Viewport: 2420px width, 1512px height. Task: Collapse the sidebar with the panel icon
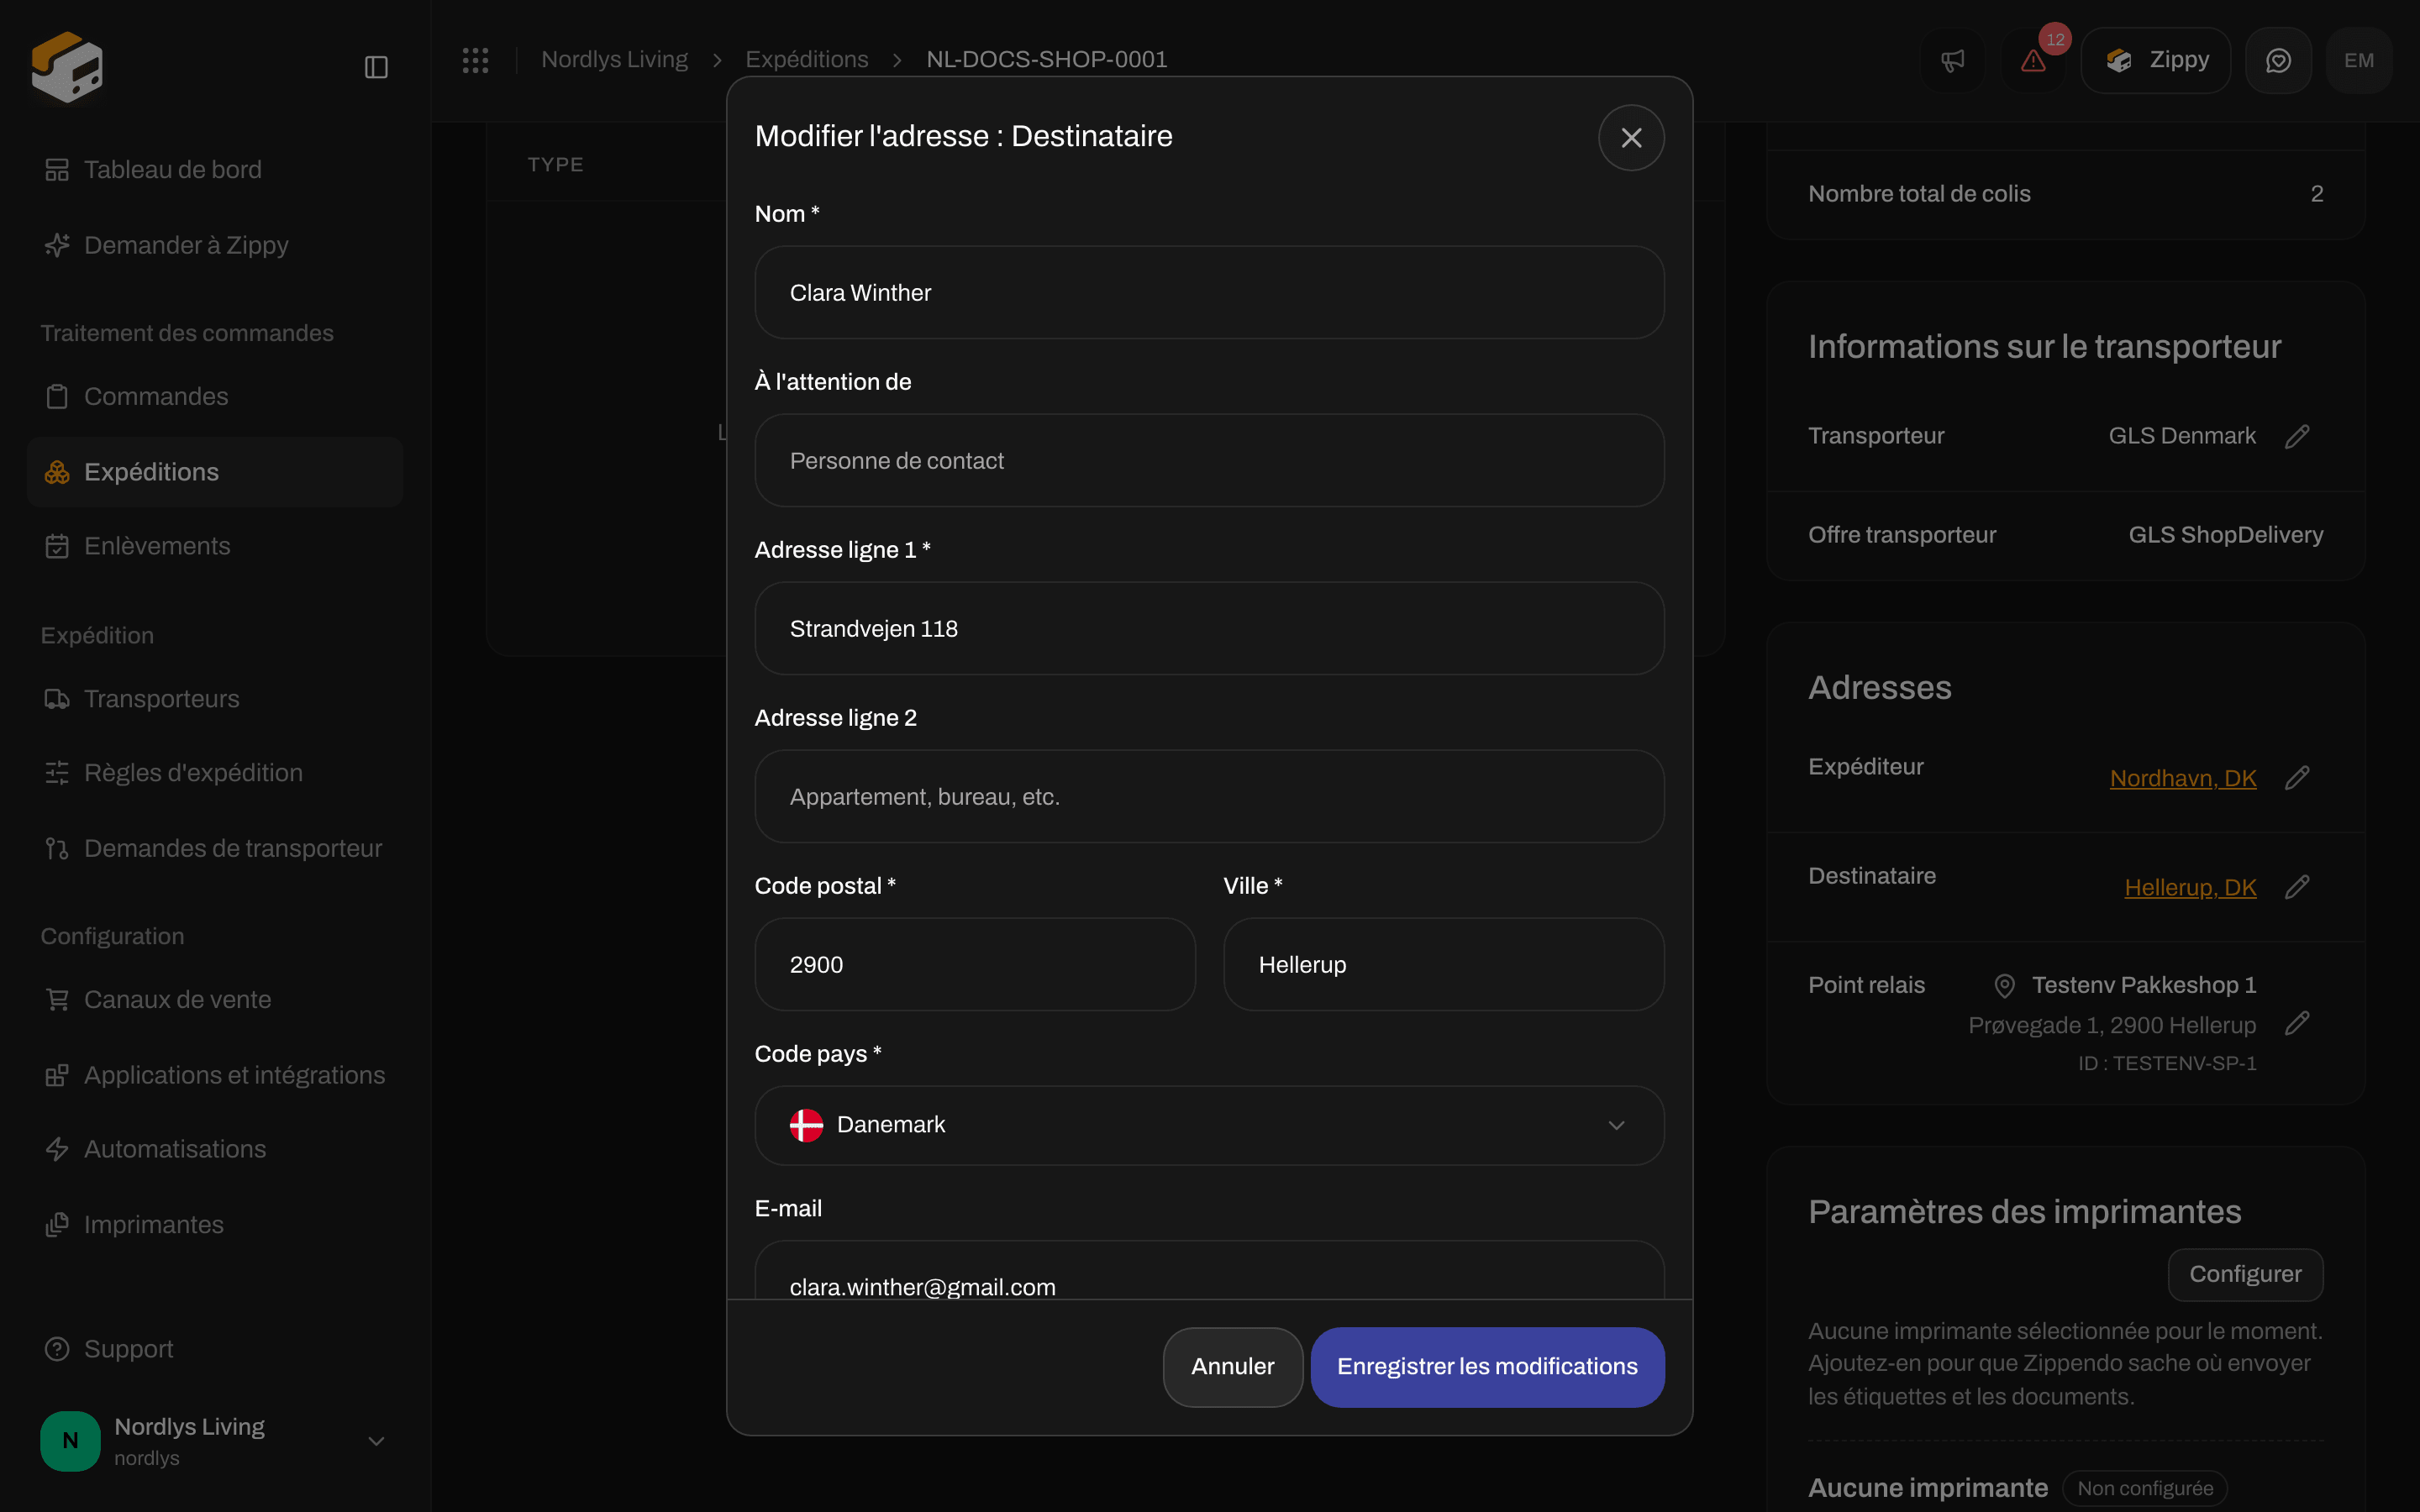(376, 67)
